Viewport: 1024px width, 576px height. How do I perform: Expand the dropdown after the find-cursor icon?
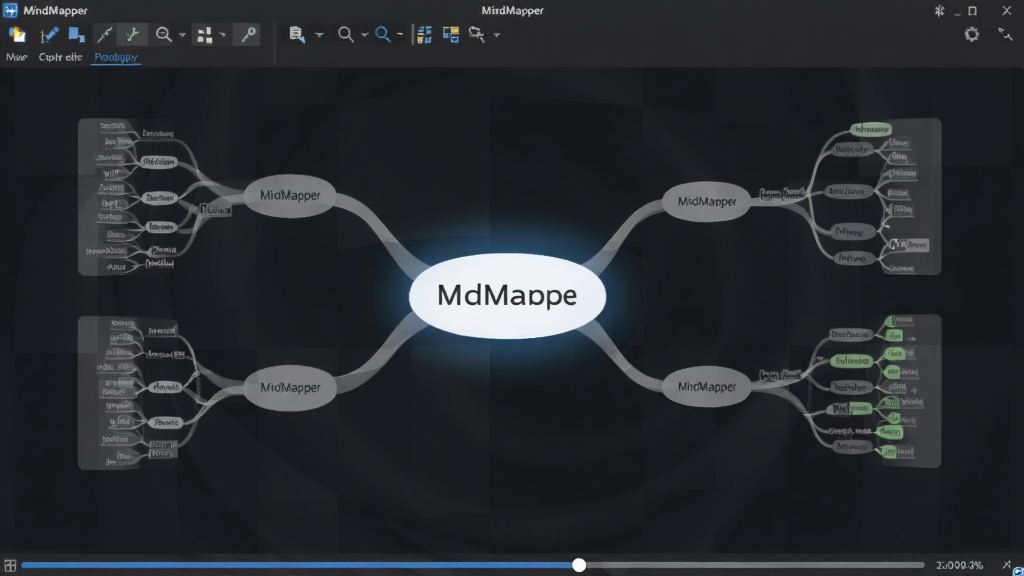(496, 35)
